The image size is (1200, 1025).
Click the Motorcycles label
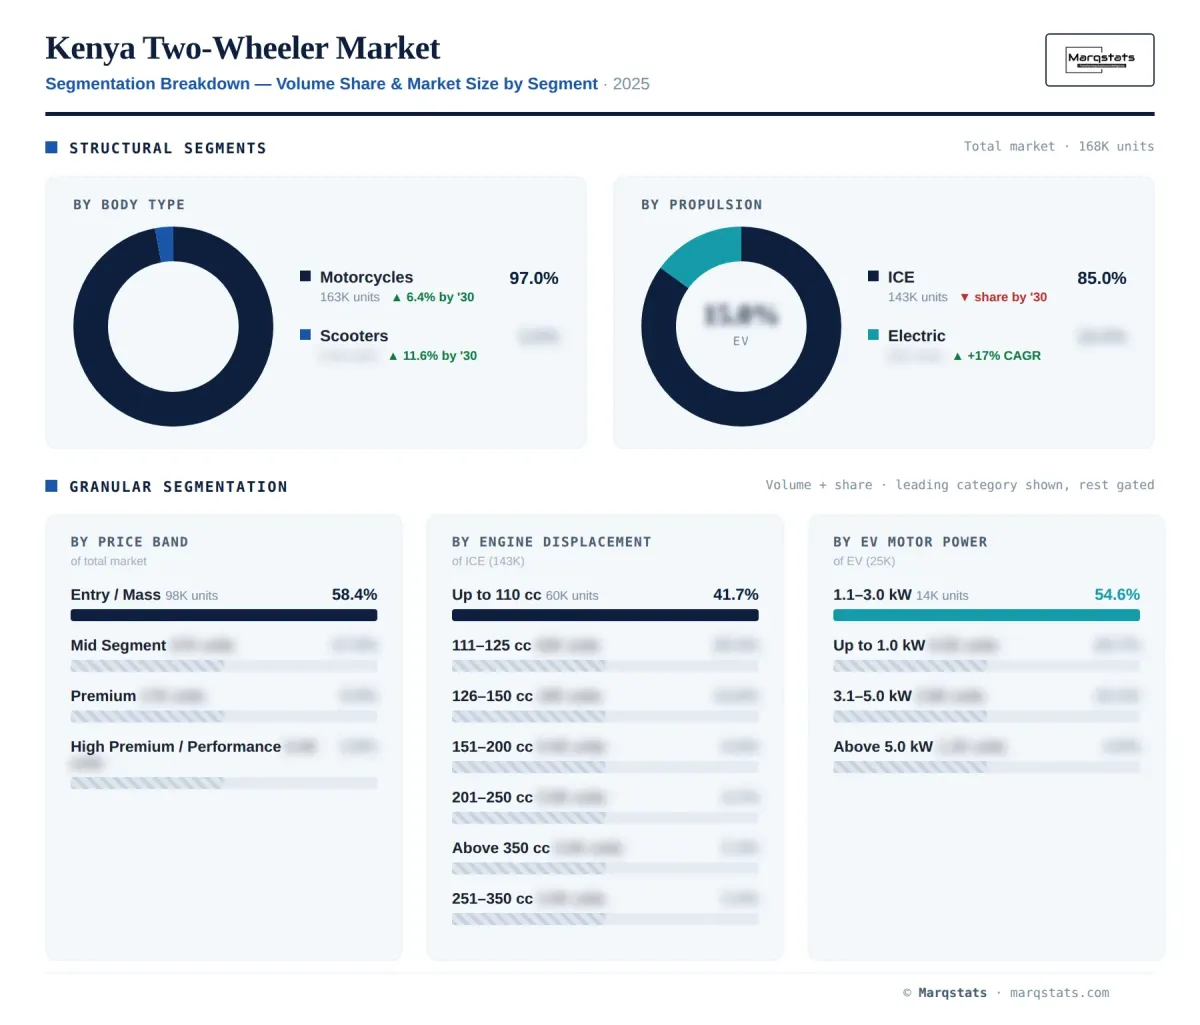tap(366, 277)
